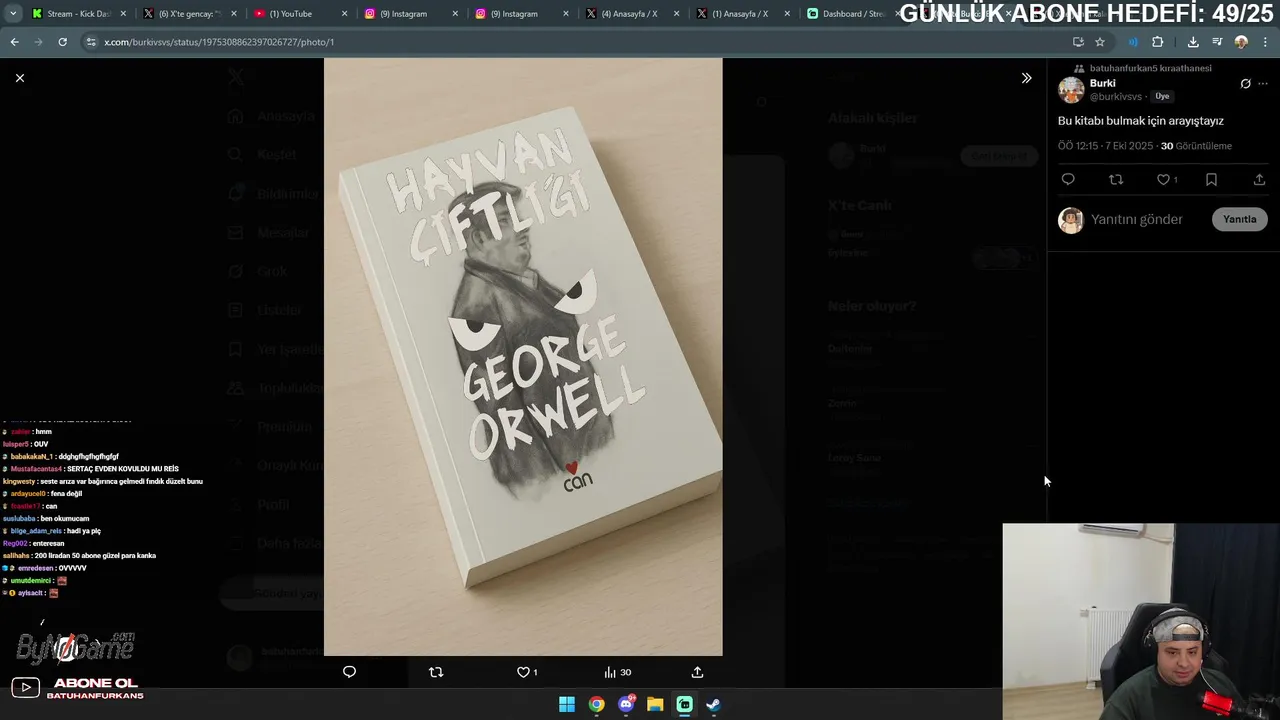Switch to the Dashboard / Stre tab

[848, 14]
